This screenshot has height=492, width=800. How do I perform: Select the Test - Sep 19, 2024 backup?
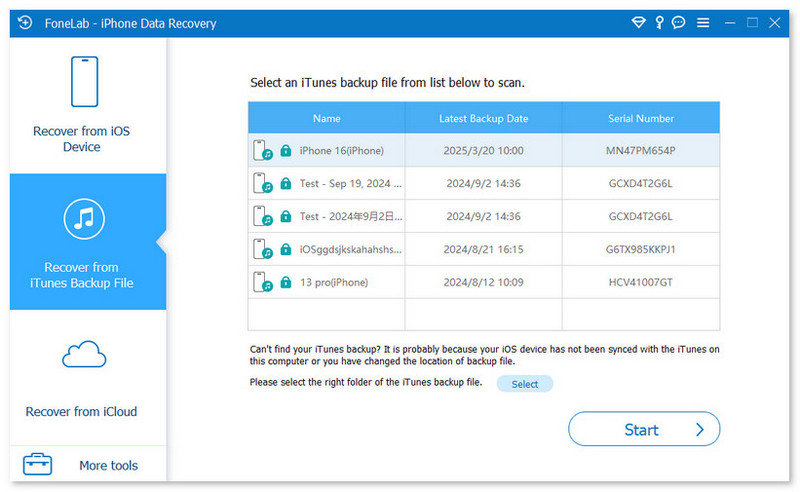(351, 184)
